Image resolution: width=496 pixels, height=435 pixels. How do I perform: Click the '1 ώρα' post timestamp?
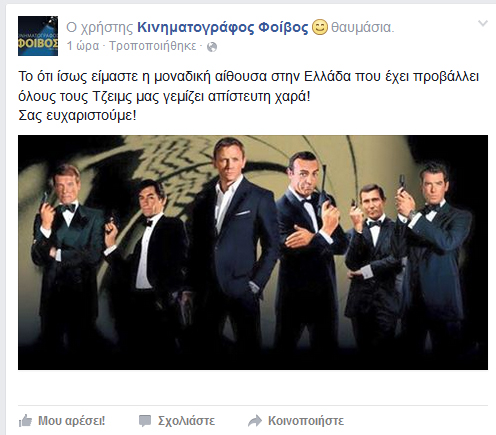83,46
